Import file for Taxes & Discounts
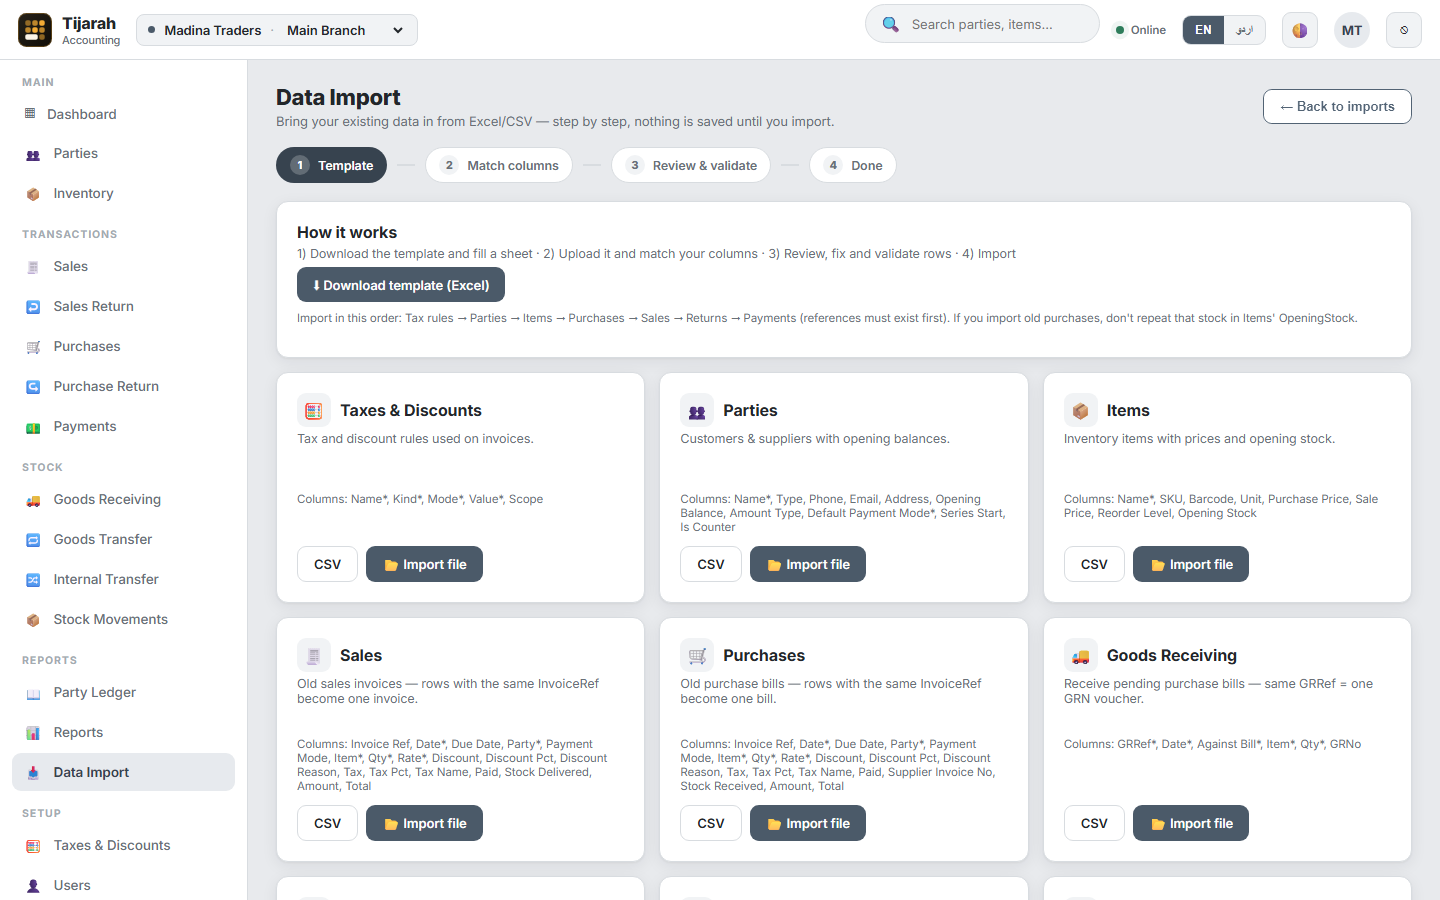The height and width of the screenshot is (900, 1440). coord(424,564)
